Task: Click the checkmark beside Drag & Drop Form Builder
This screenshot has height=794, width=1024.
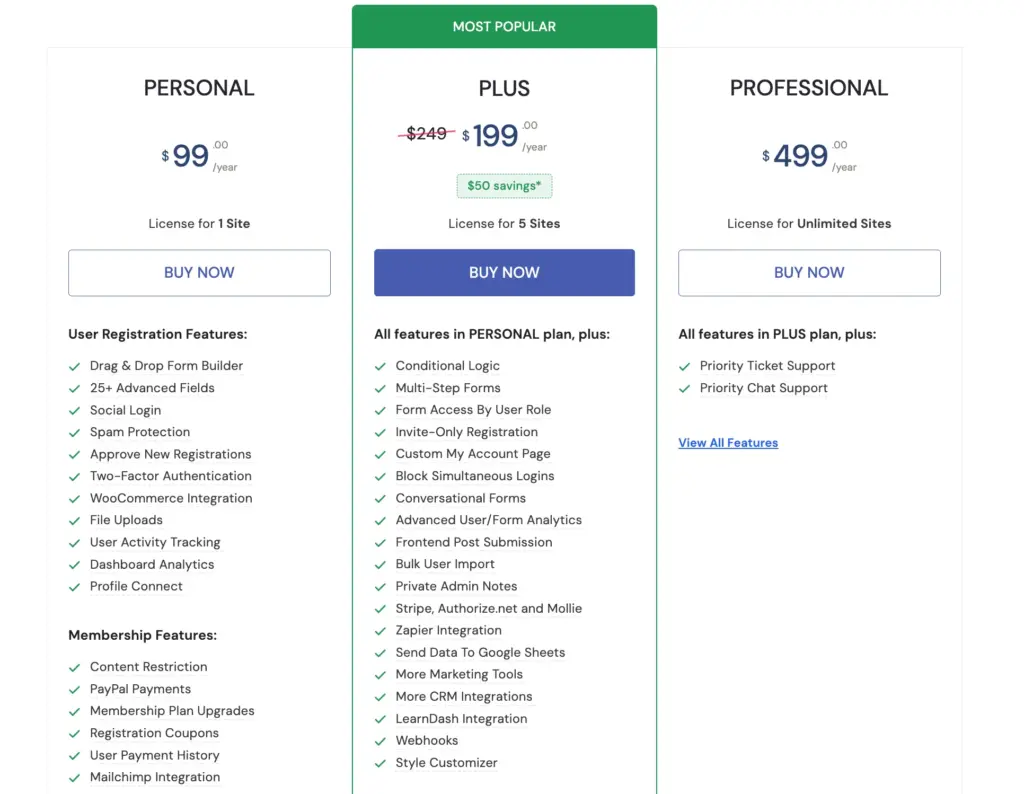Action: [x=74, y=366]
